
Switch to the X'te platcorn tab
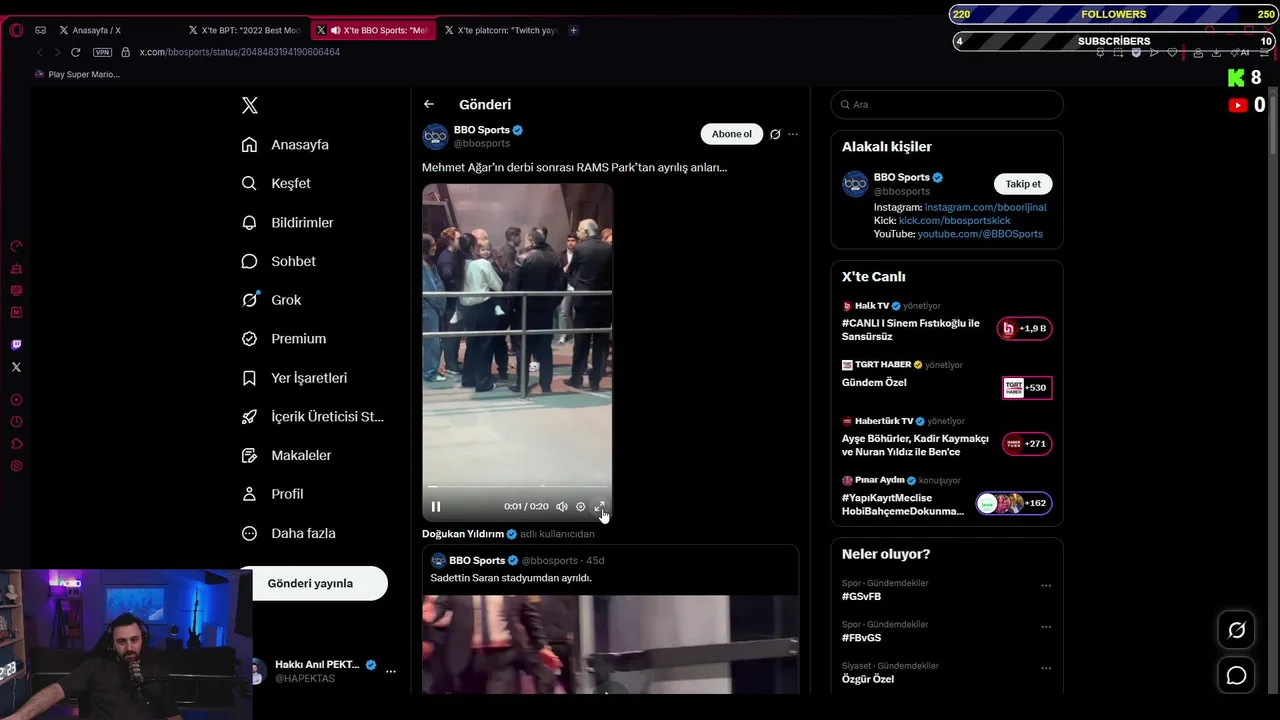pyautogui.click(x=500, y=30)
